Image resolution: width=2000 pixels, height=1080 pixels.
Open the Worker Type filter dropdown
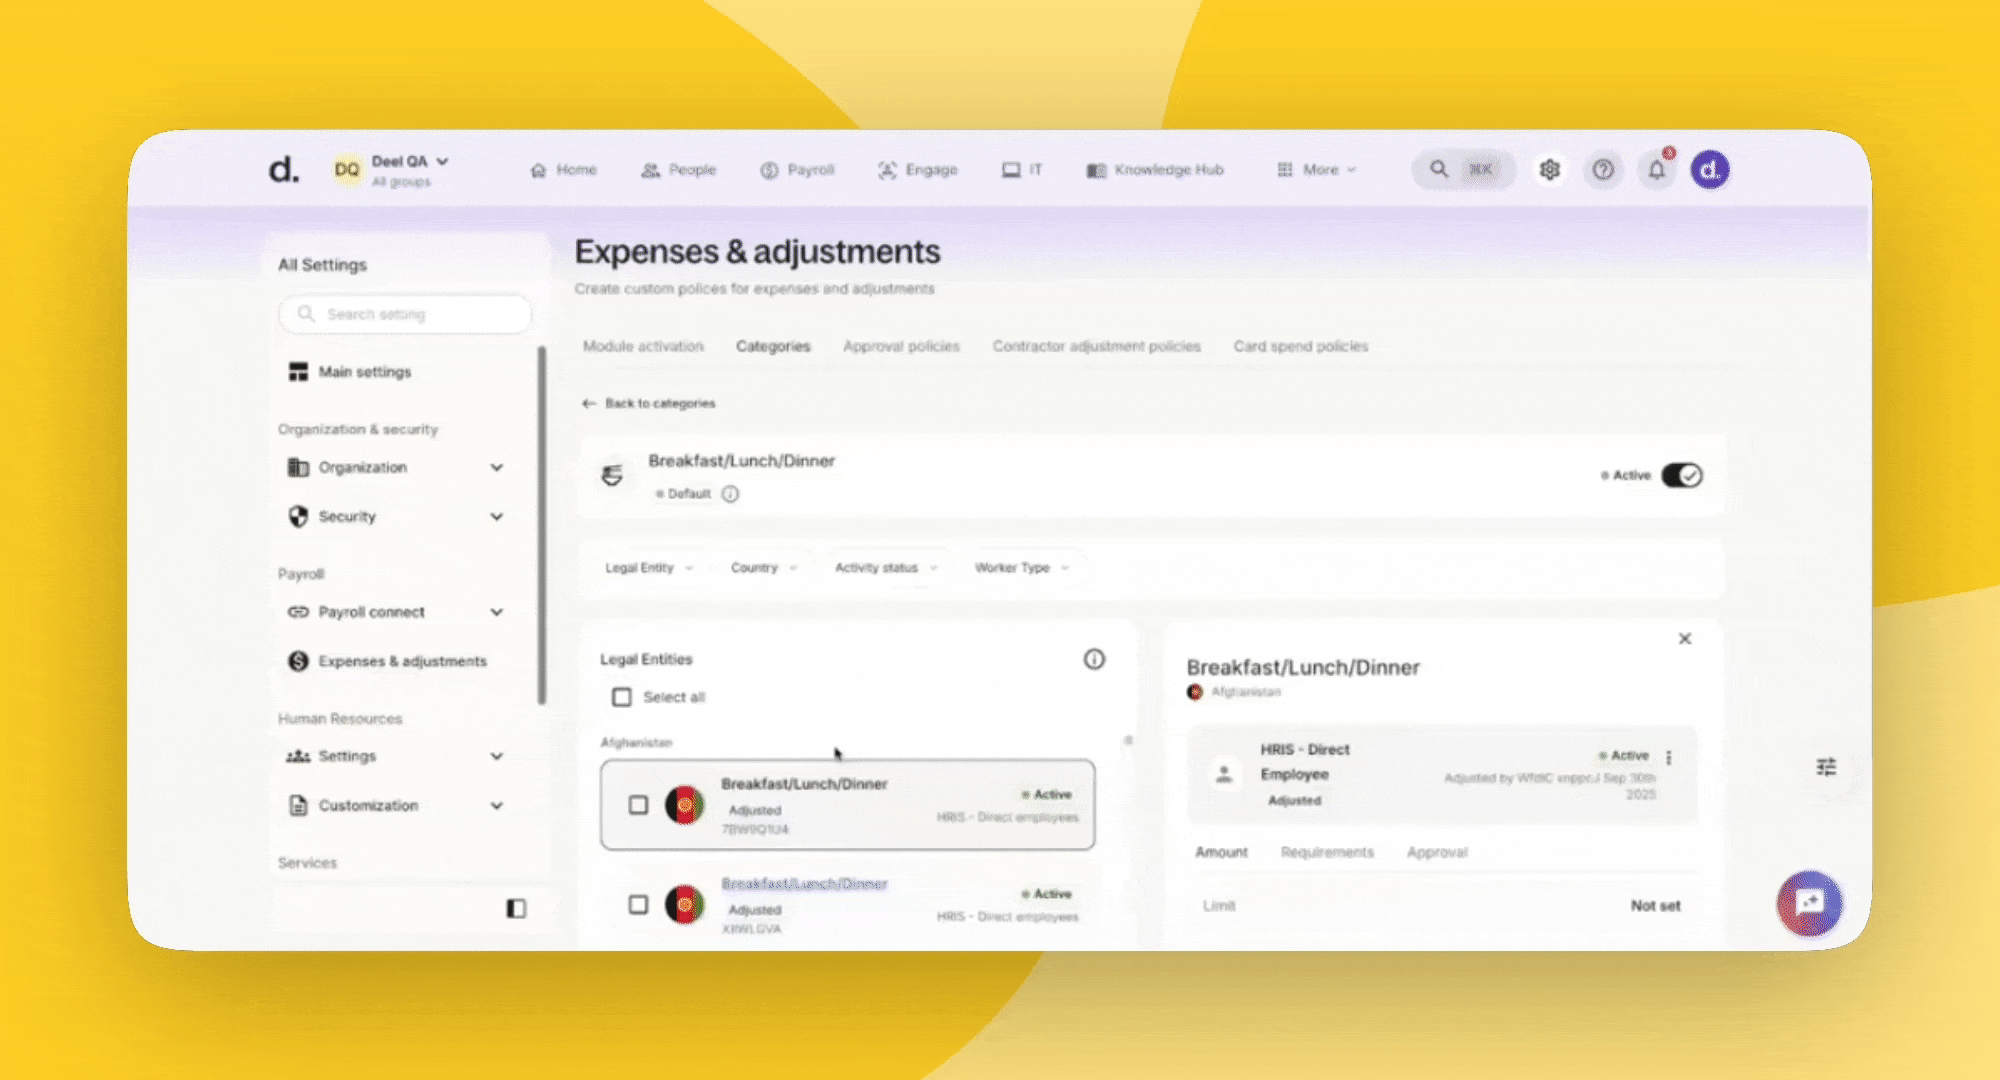[1021, 568]
